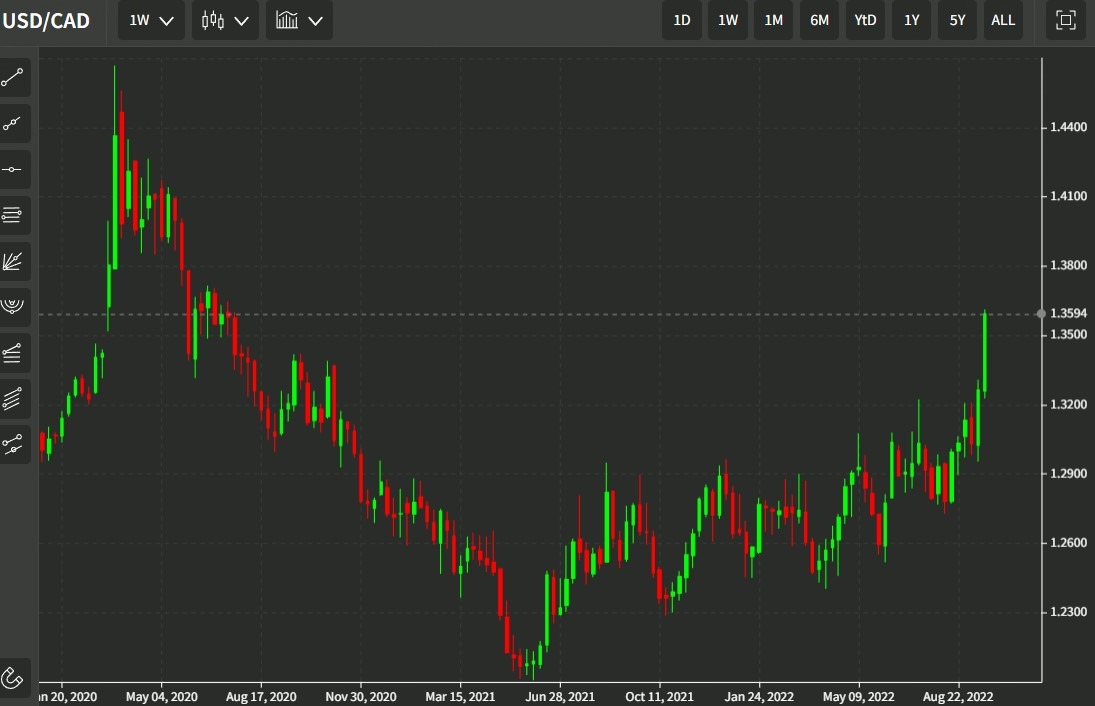Open the 1W interval dropdown
The image size is (1095, 706).
pos(151,20)
